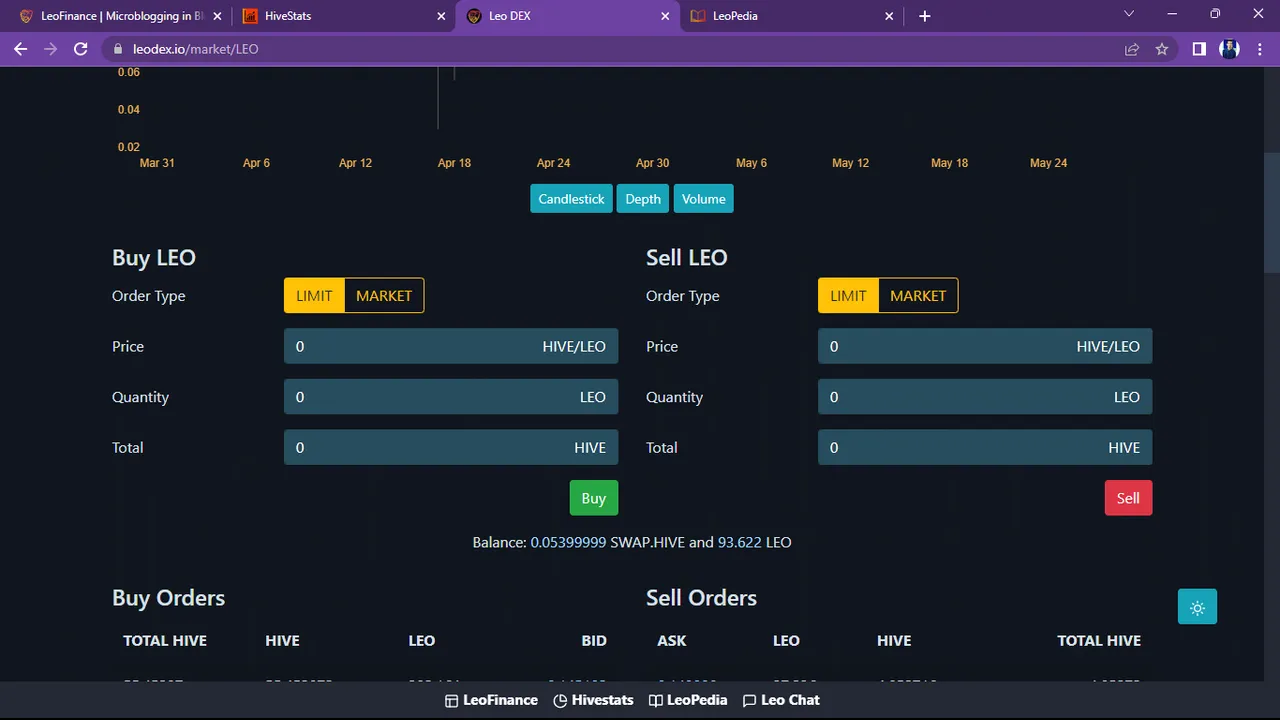Show the Volume chart
This screenshot has height=720, width=1280.
[x=704, y=199]
